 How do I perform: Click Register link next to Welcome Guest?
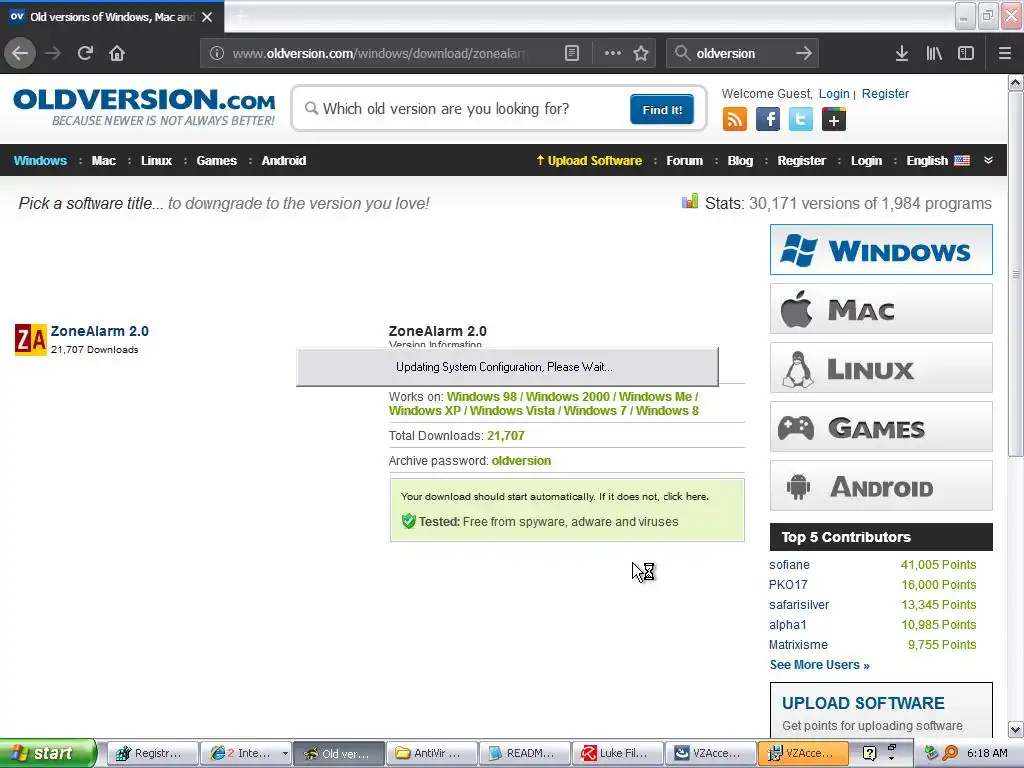point(885,93)
